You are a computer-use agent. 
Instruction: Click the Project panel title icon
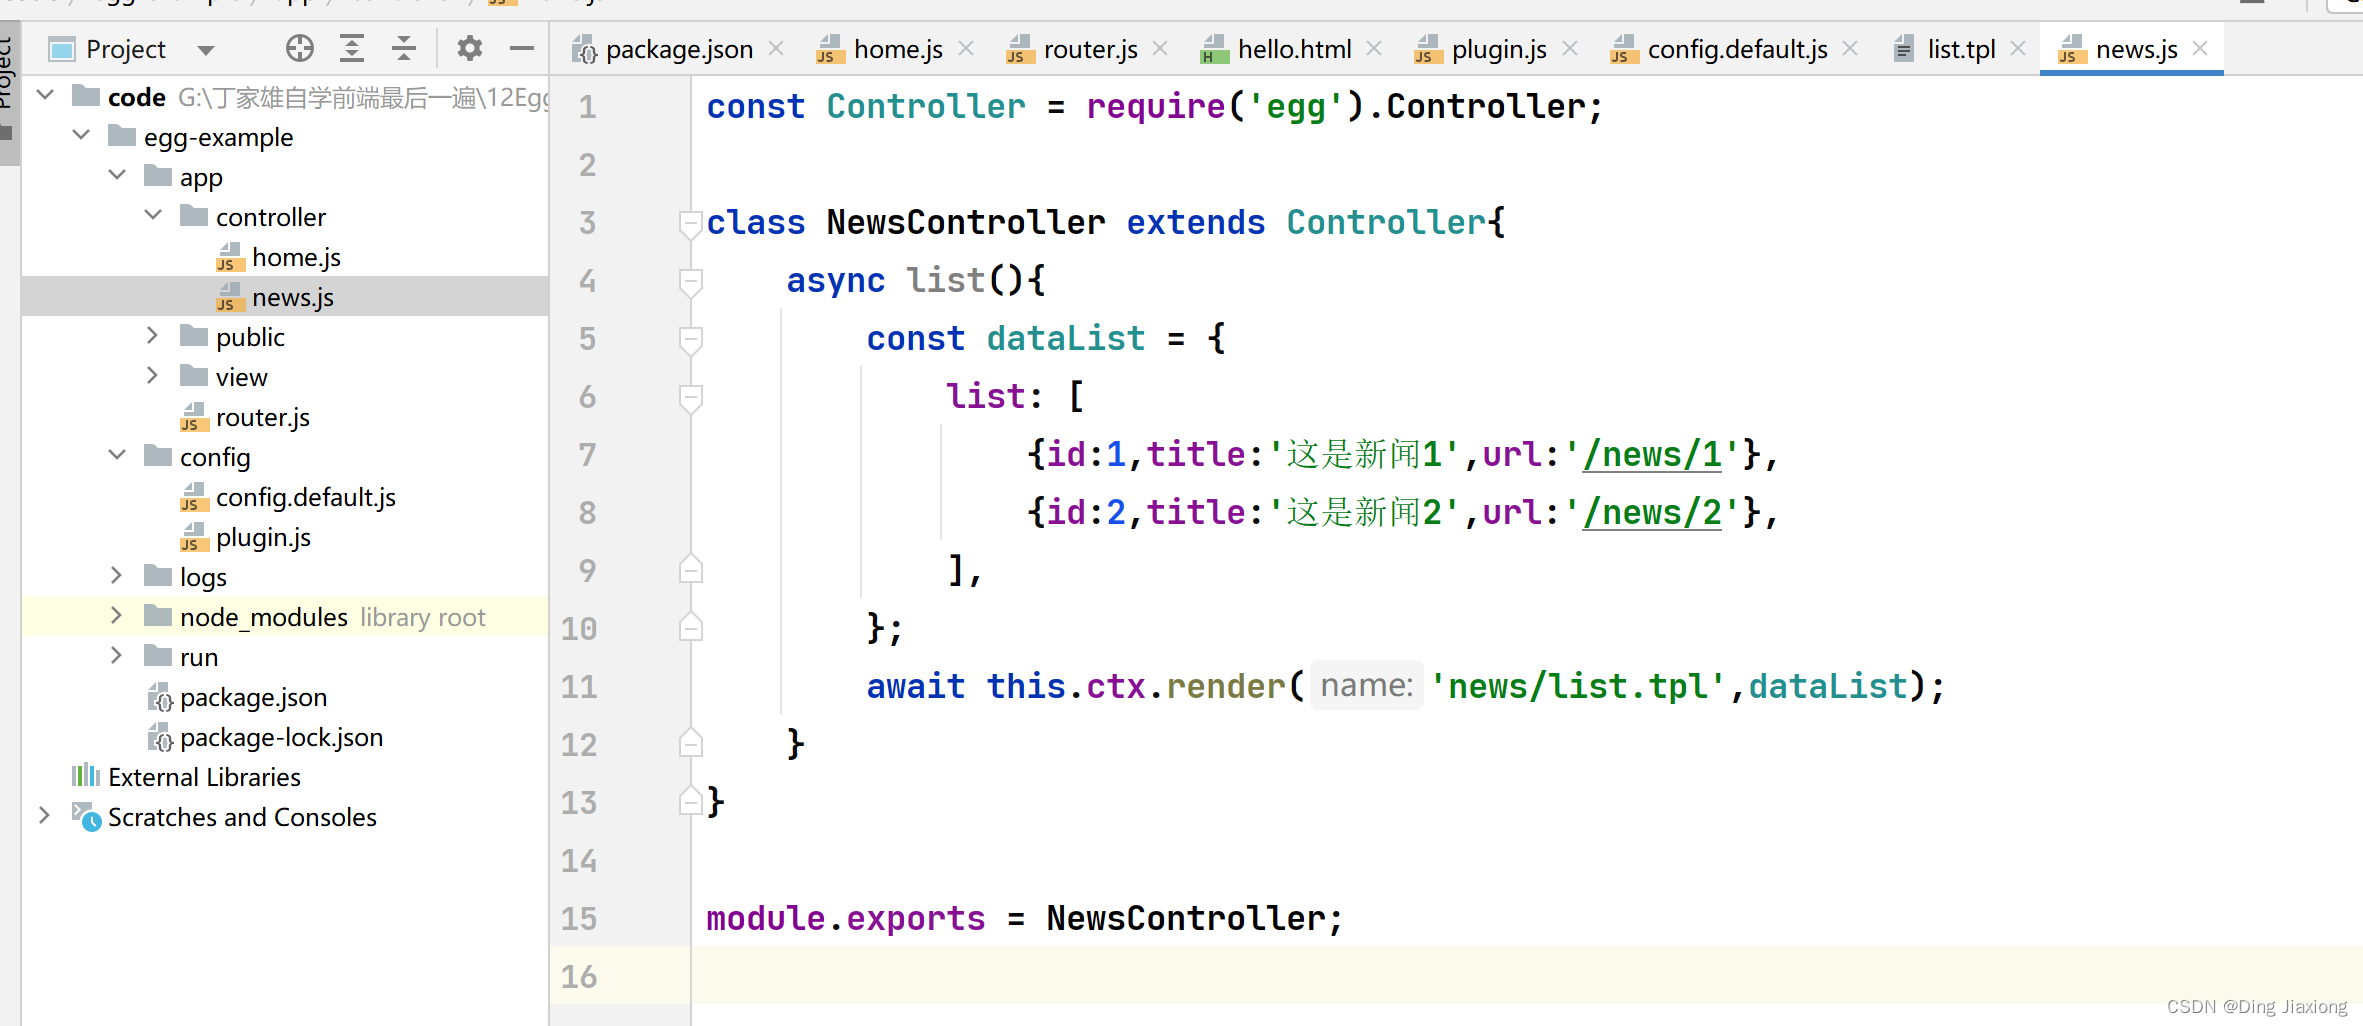[62, 49]
